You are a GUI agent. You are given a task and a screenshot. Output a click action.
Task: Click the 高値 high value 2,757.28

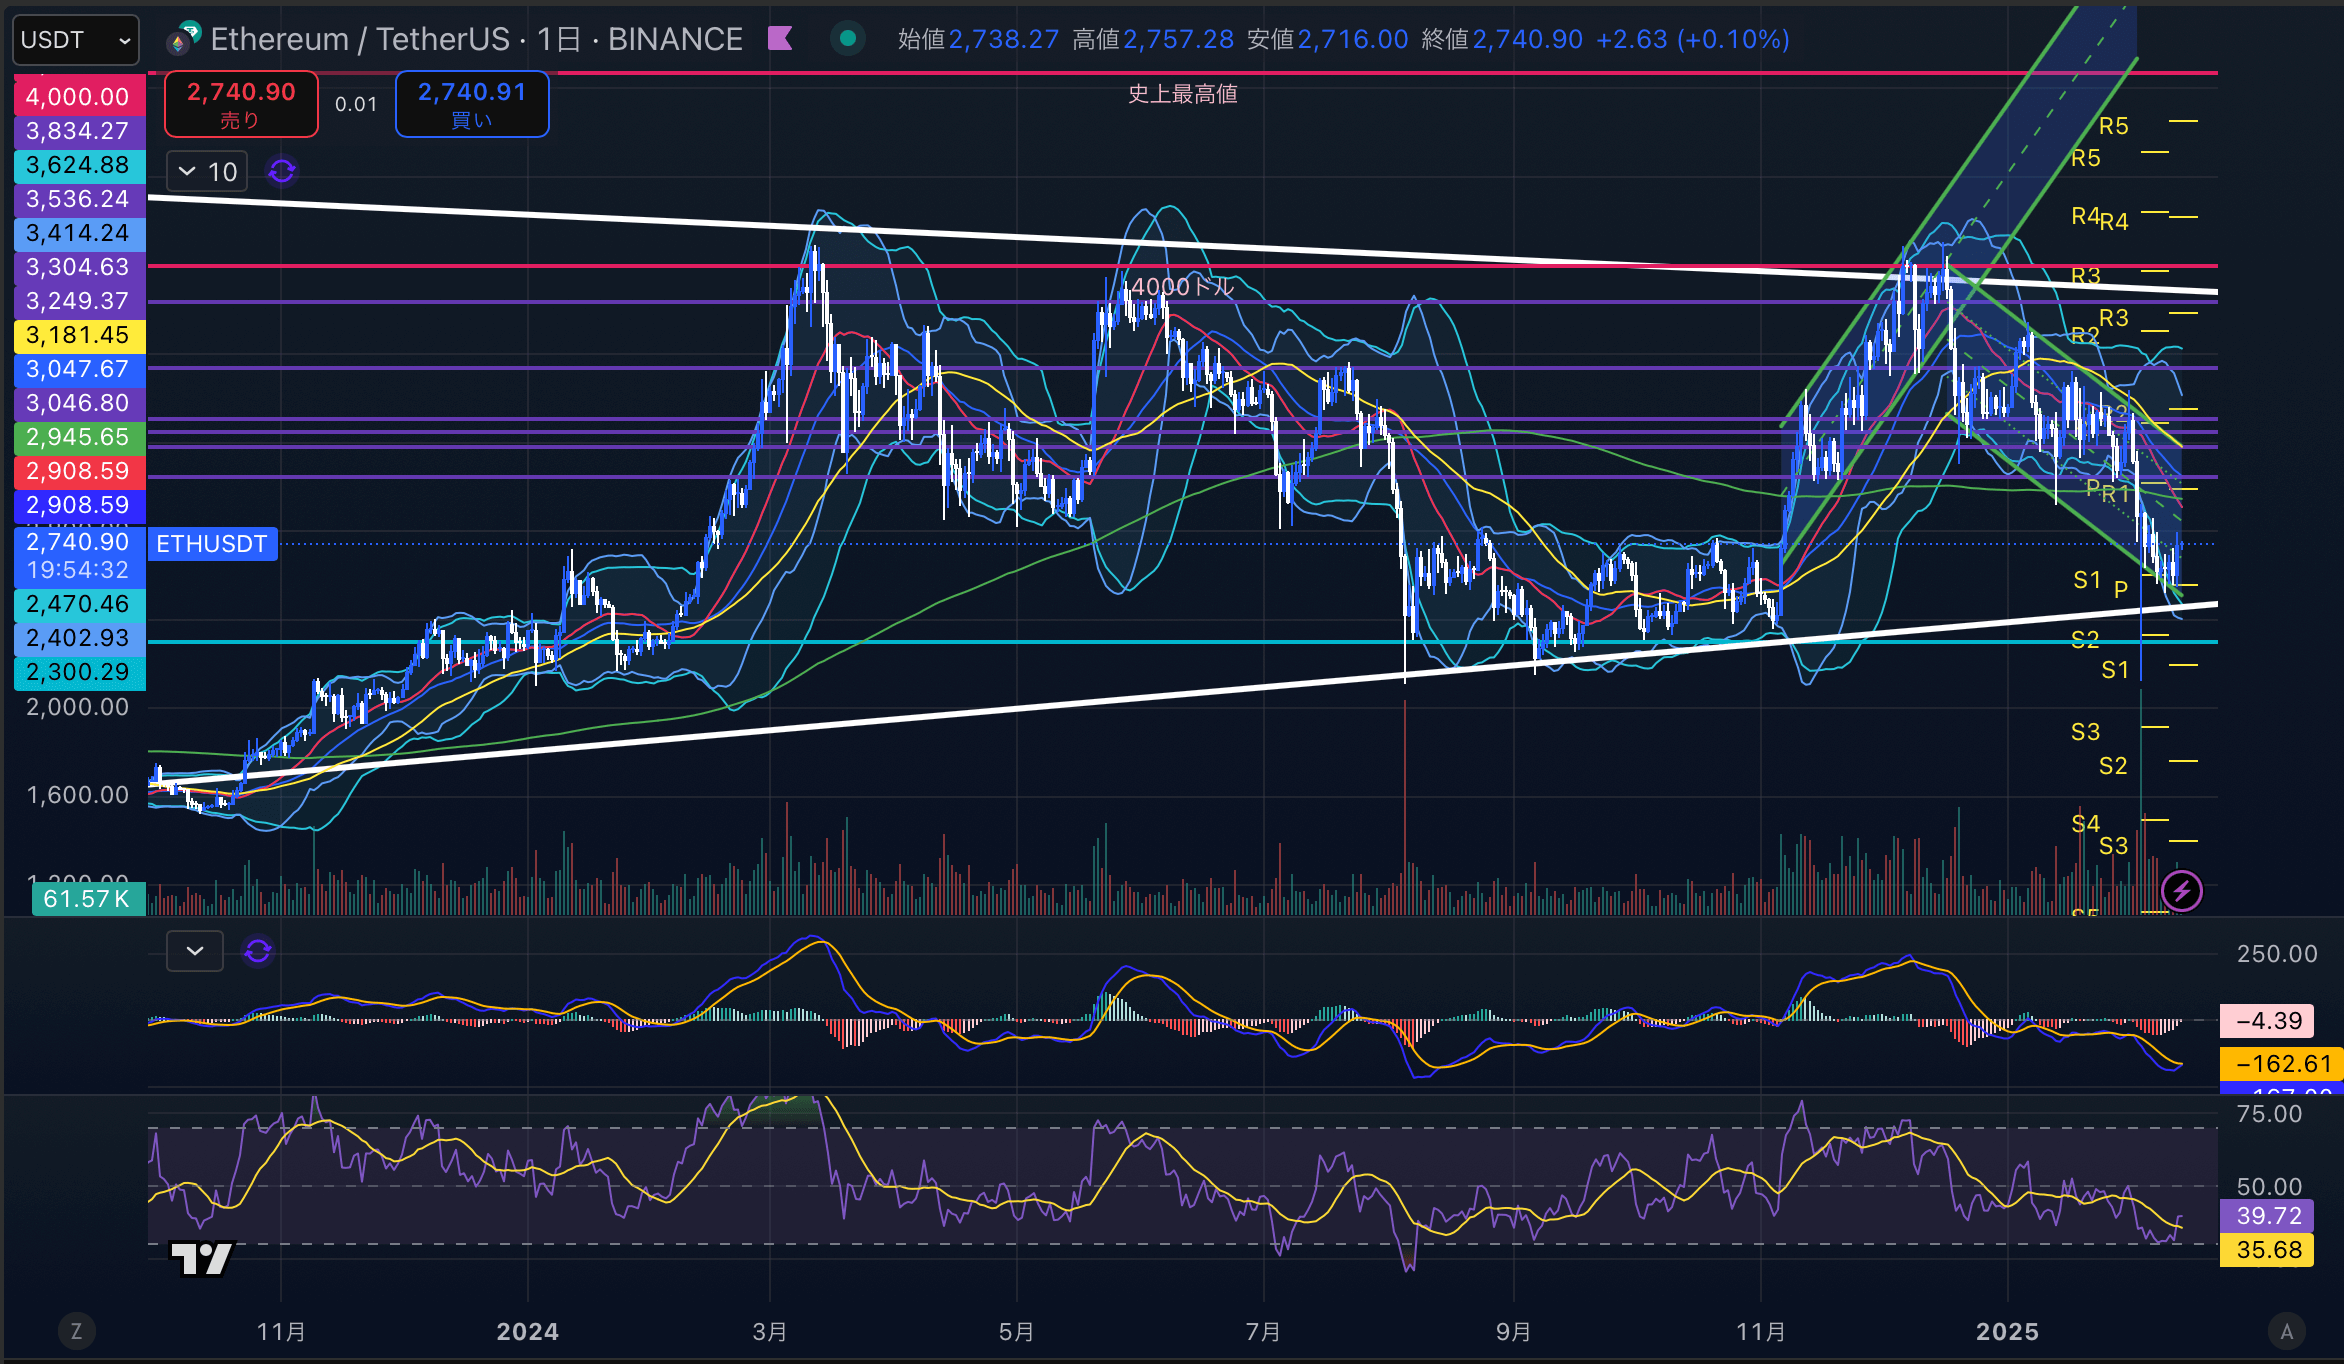coord(1178,39)
